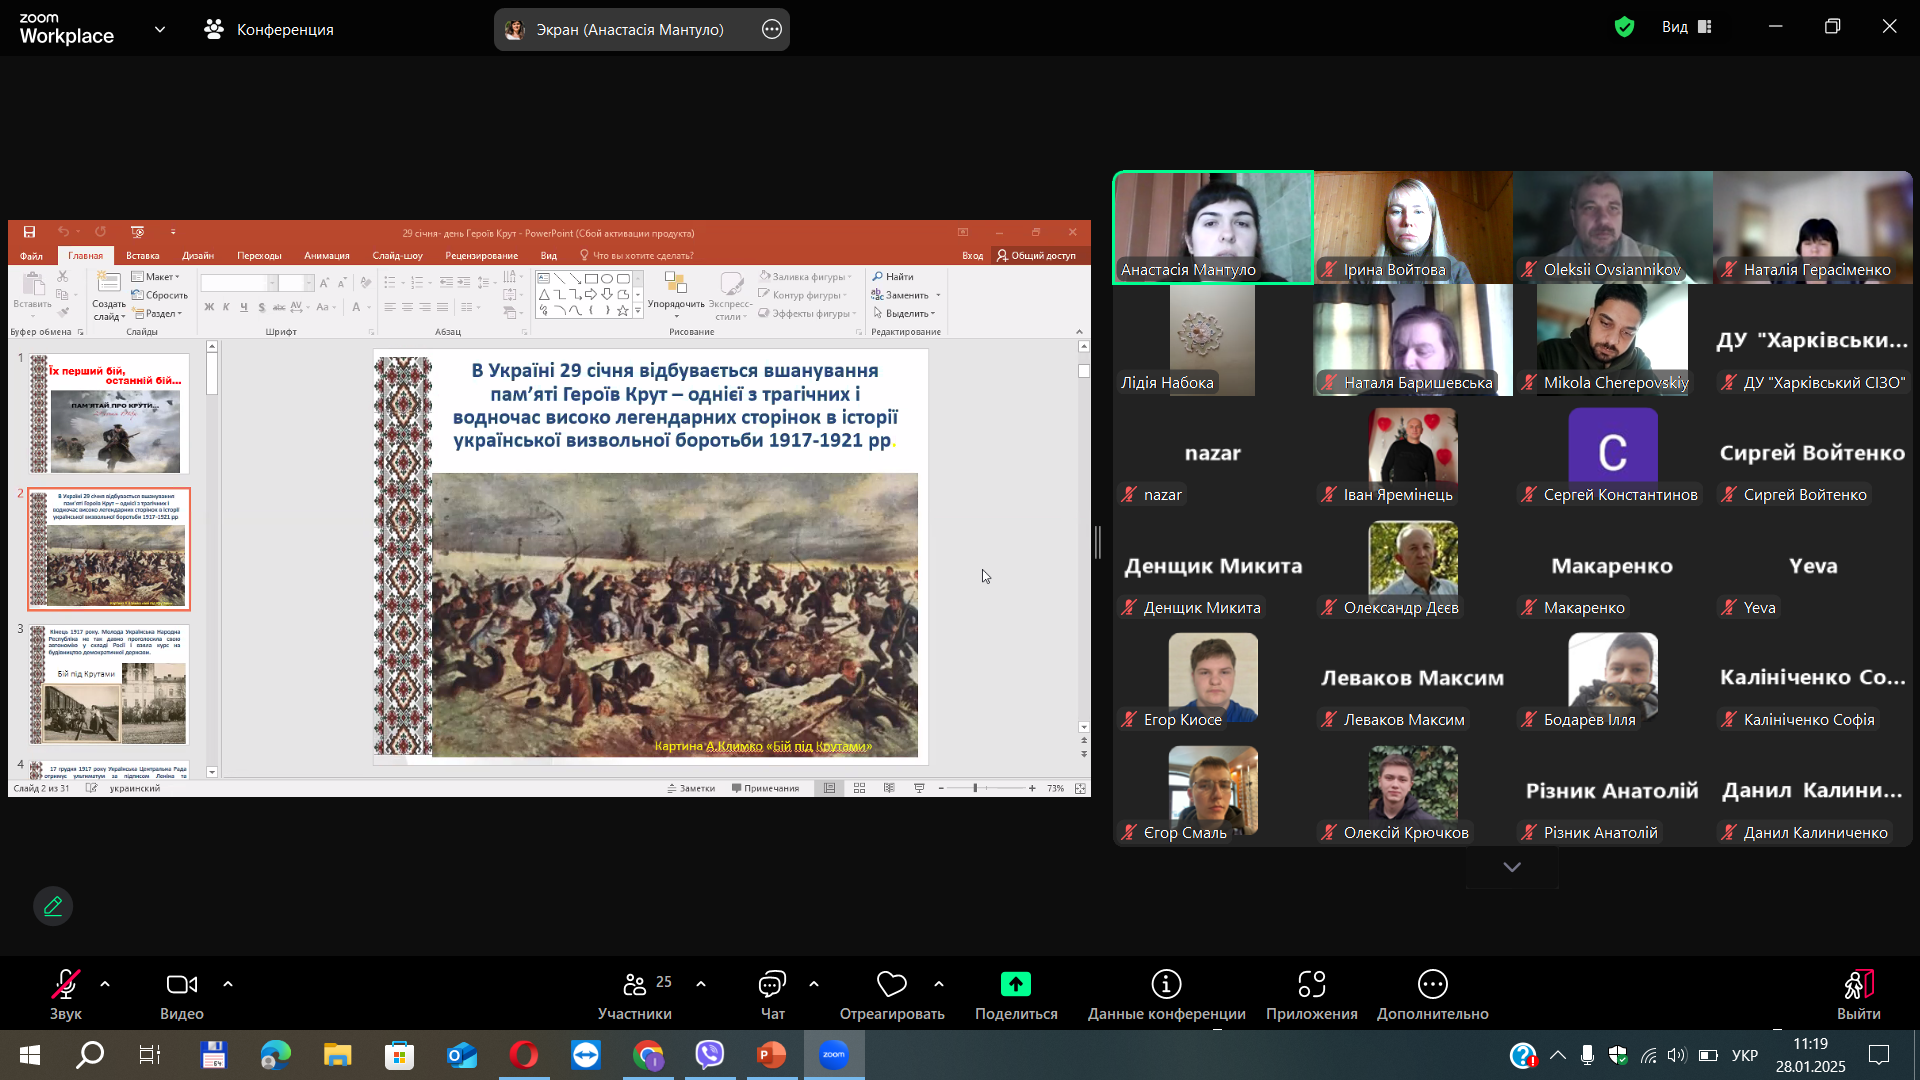
Task: Expand participants options caret
Action: pos(701,984)
